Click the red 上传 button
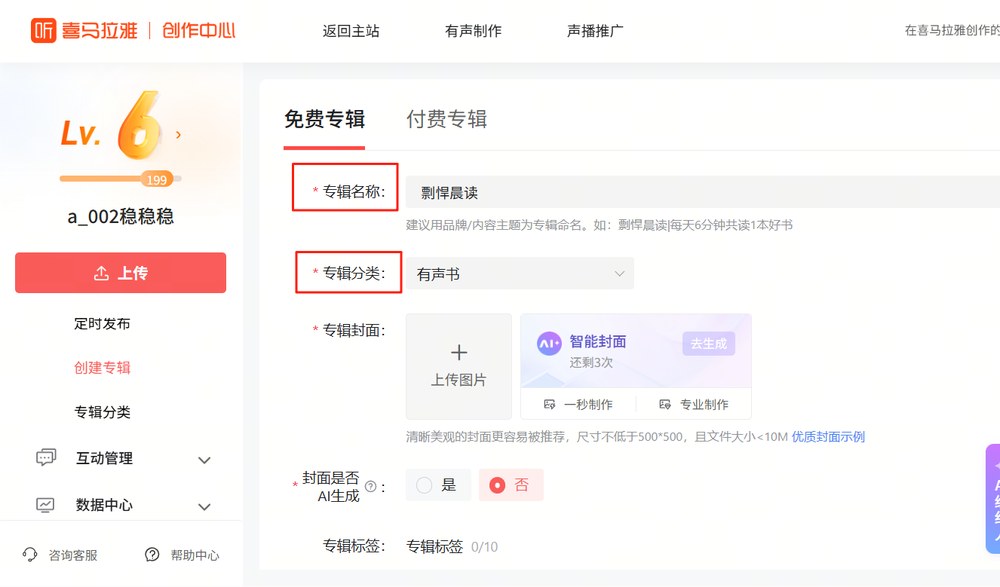Image resolution: width=1000 pixels, height=587 pixels. click(x=121, y=273)
